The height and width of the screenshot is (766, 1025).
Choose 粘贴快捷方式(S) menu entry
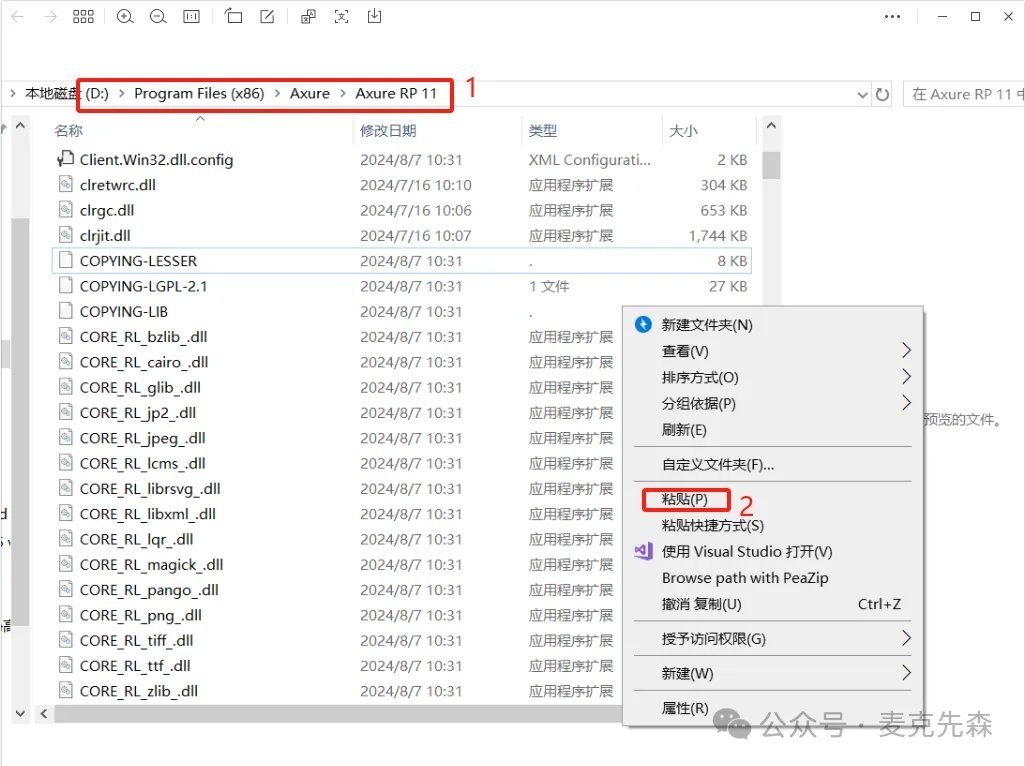click(713, 525)
